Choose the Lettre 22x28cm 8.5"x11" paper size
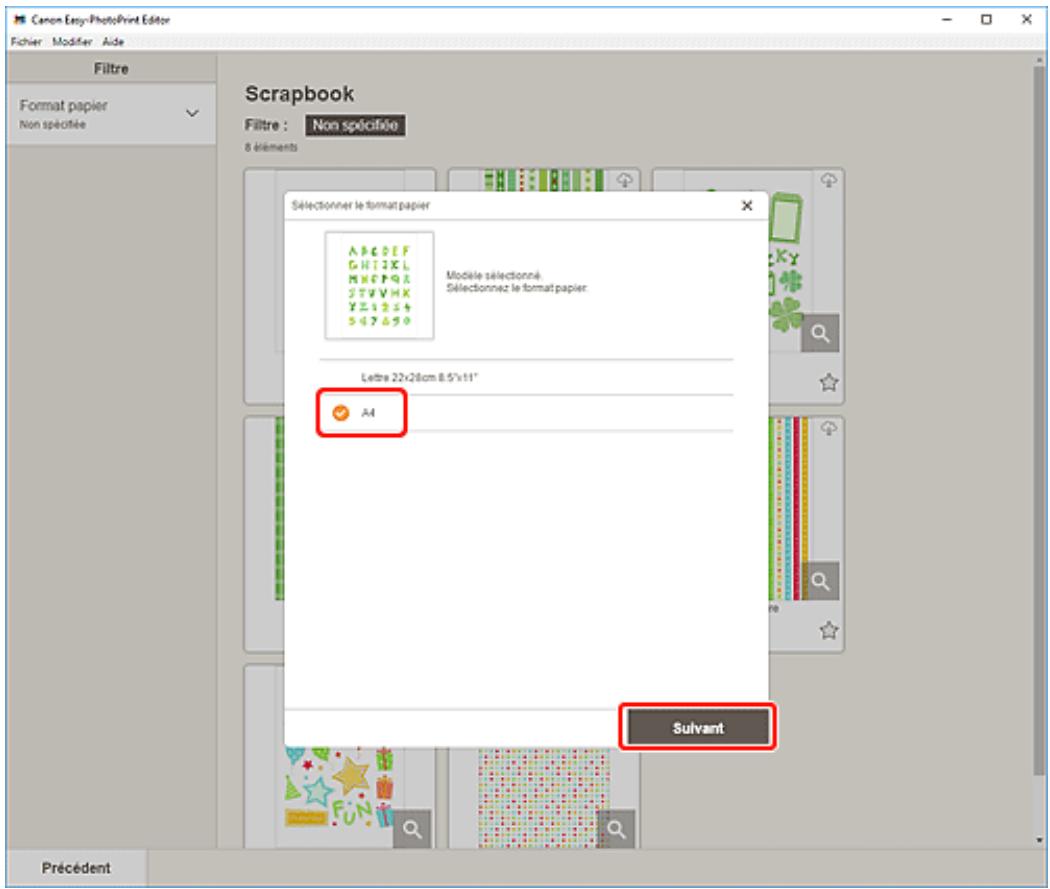 click(x=526, y=378)
